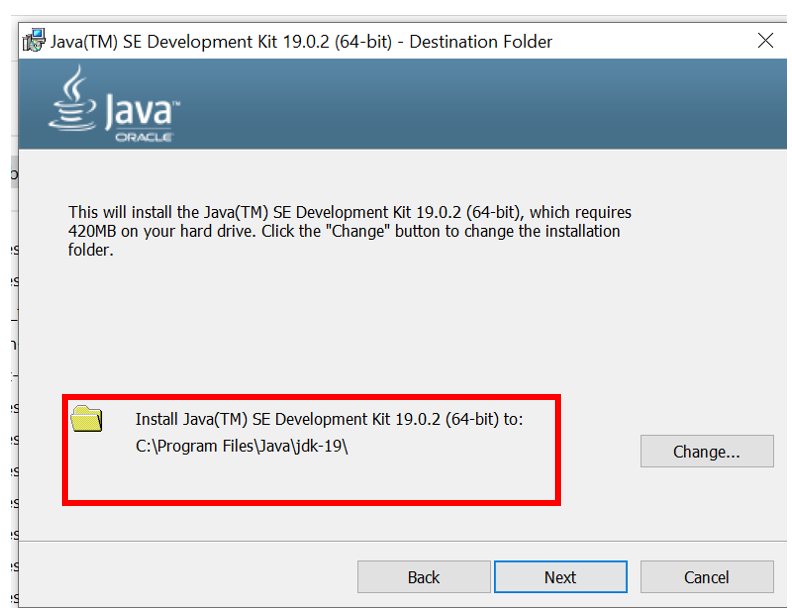Go back with the Back button
The image size is (792, 614).
(424, 577)
